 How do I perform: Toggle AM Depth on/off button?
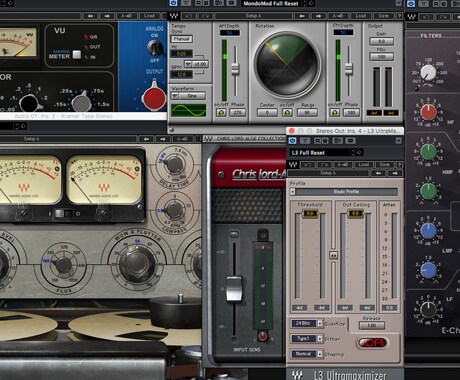221,113
